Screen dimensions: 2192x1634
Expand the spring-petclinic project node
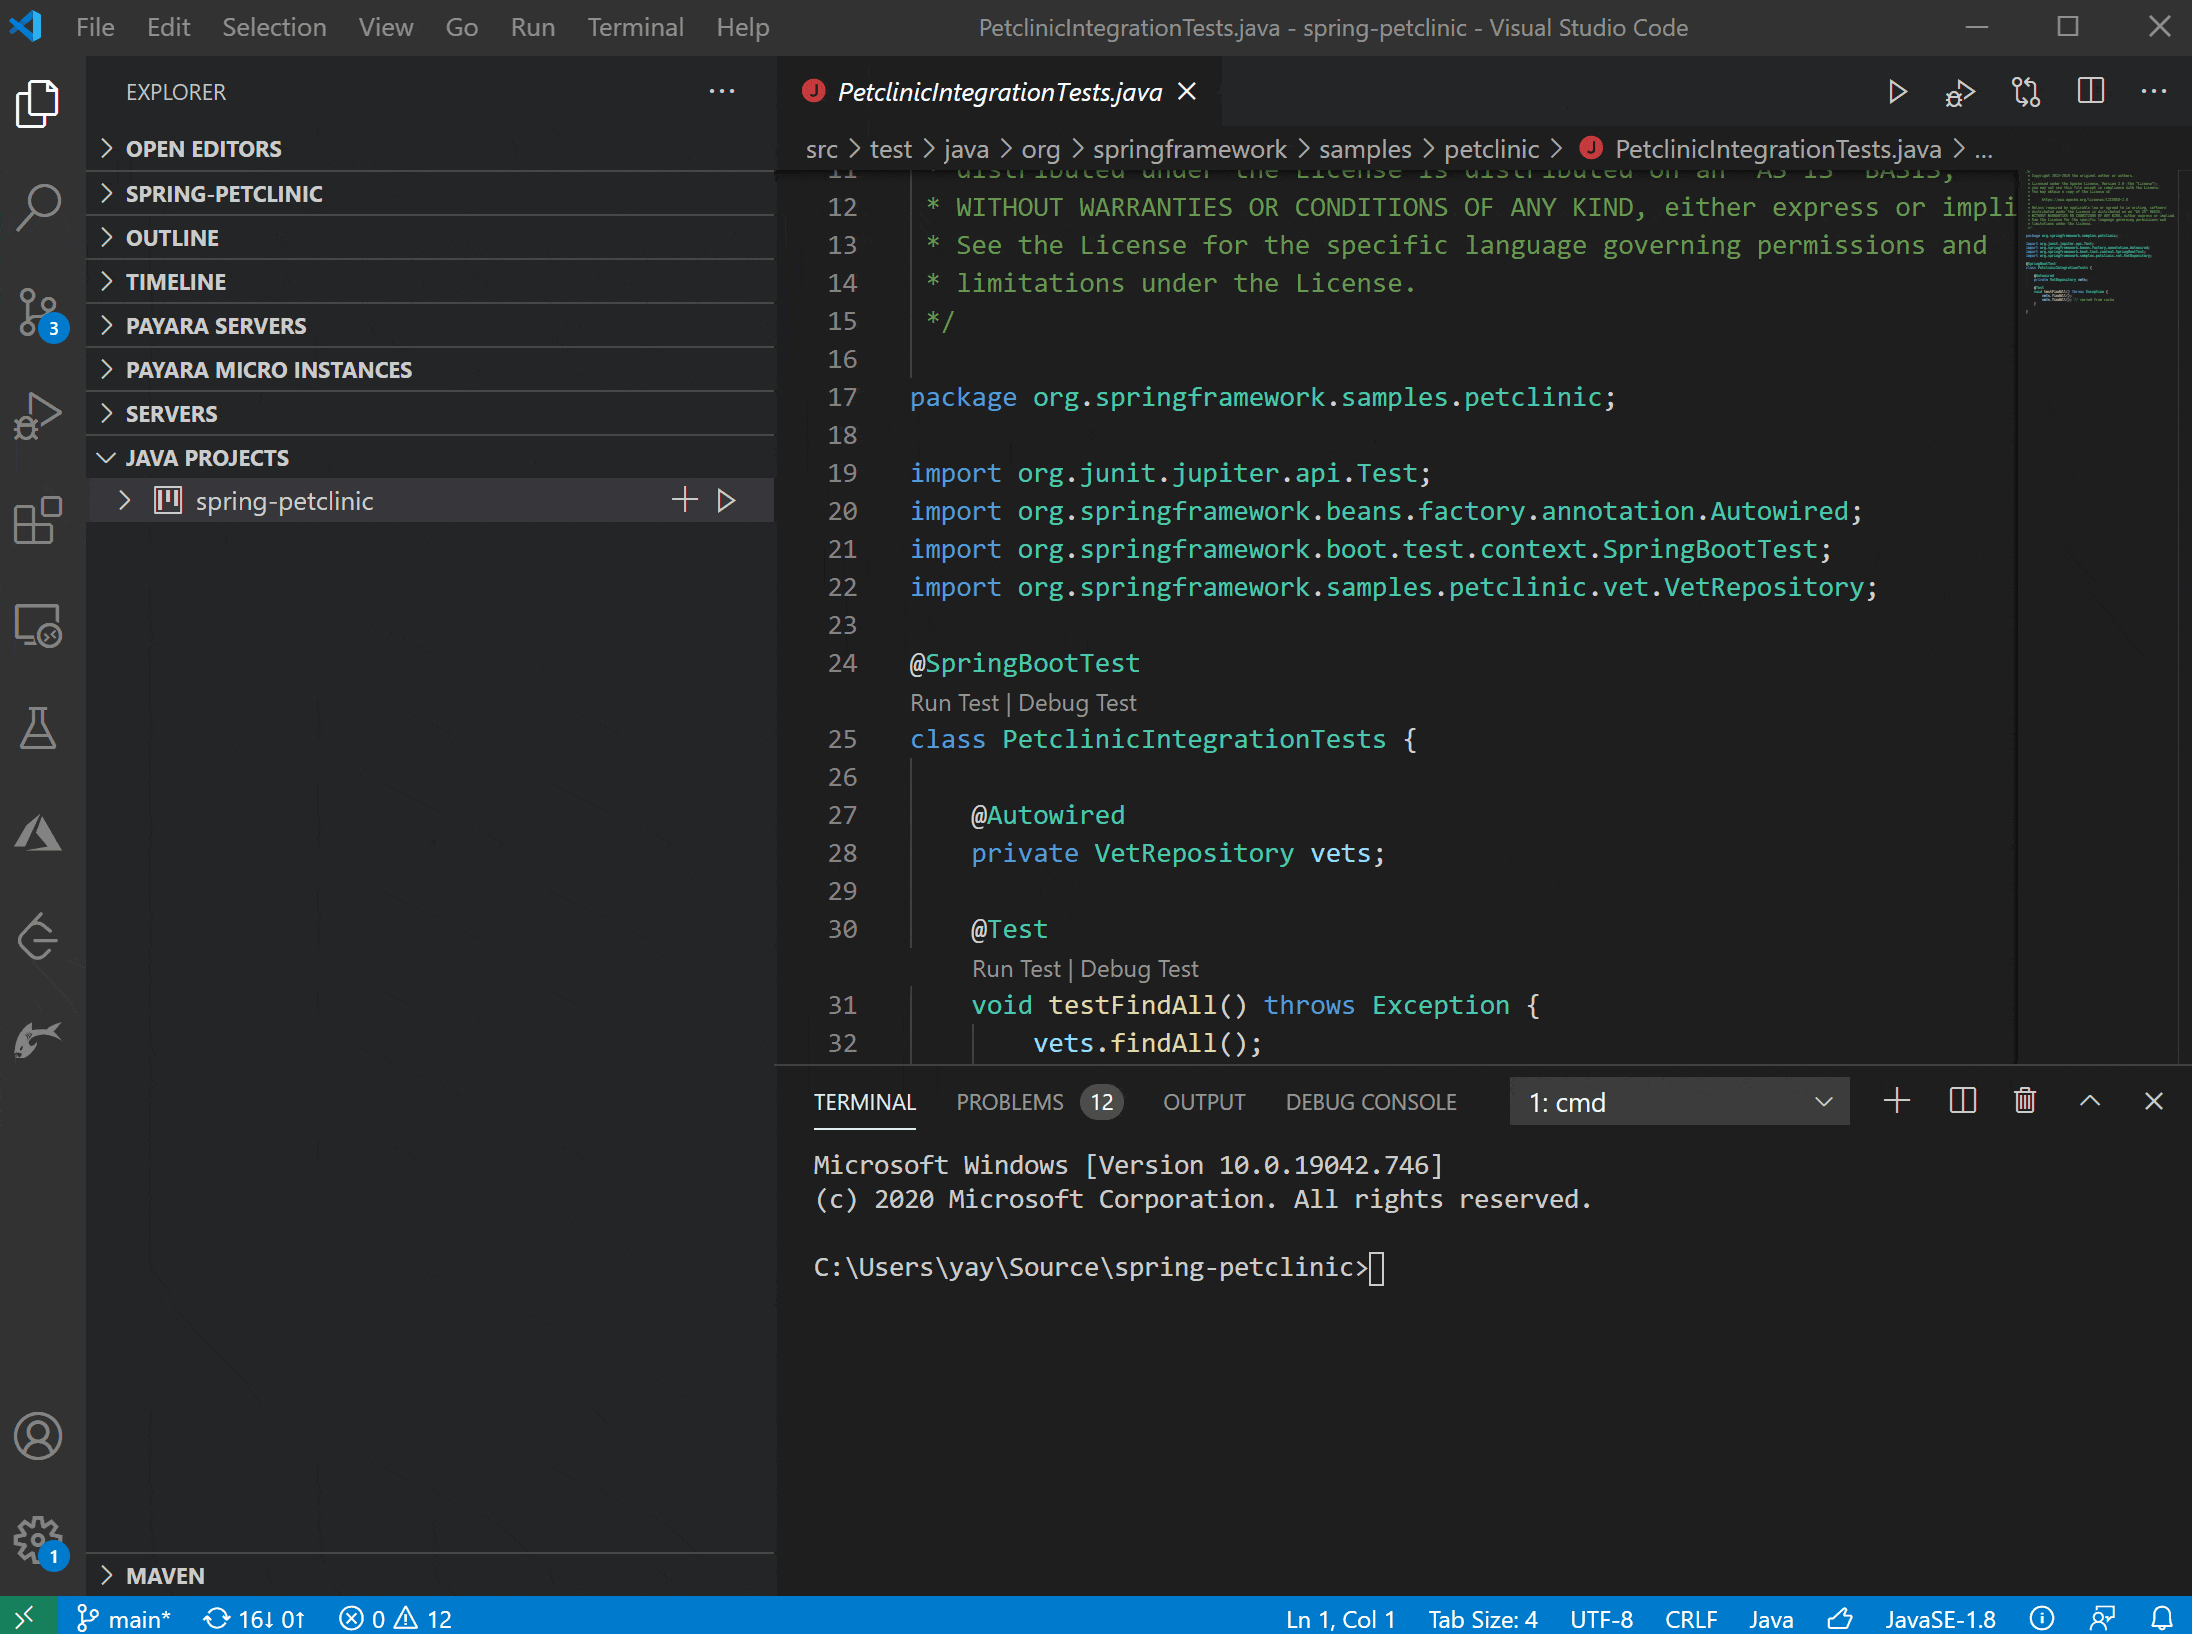coord(124,500)
